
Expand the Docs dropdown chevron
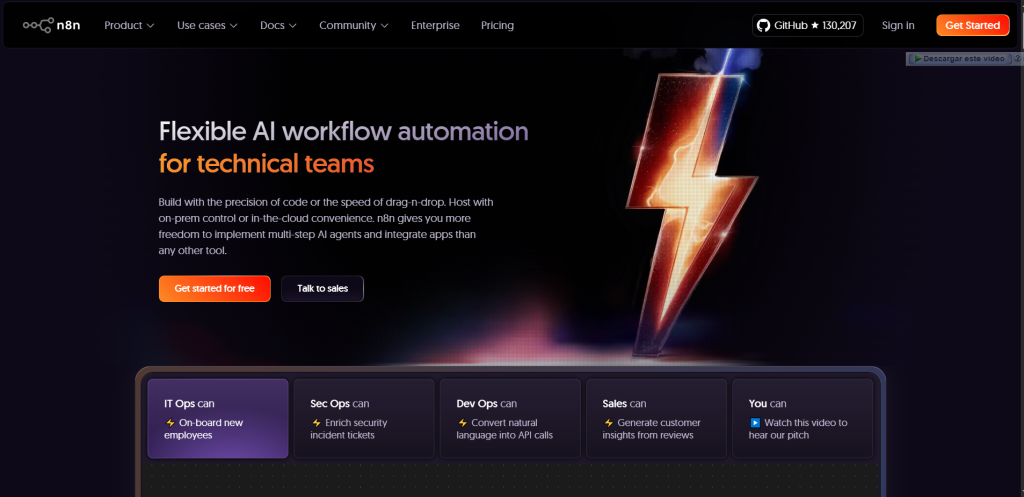tap(293, 25)
